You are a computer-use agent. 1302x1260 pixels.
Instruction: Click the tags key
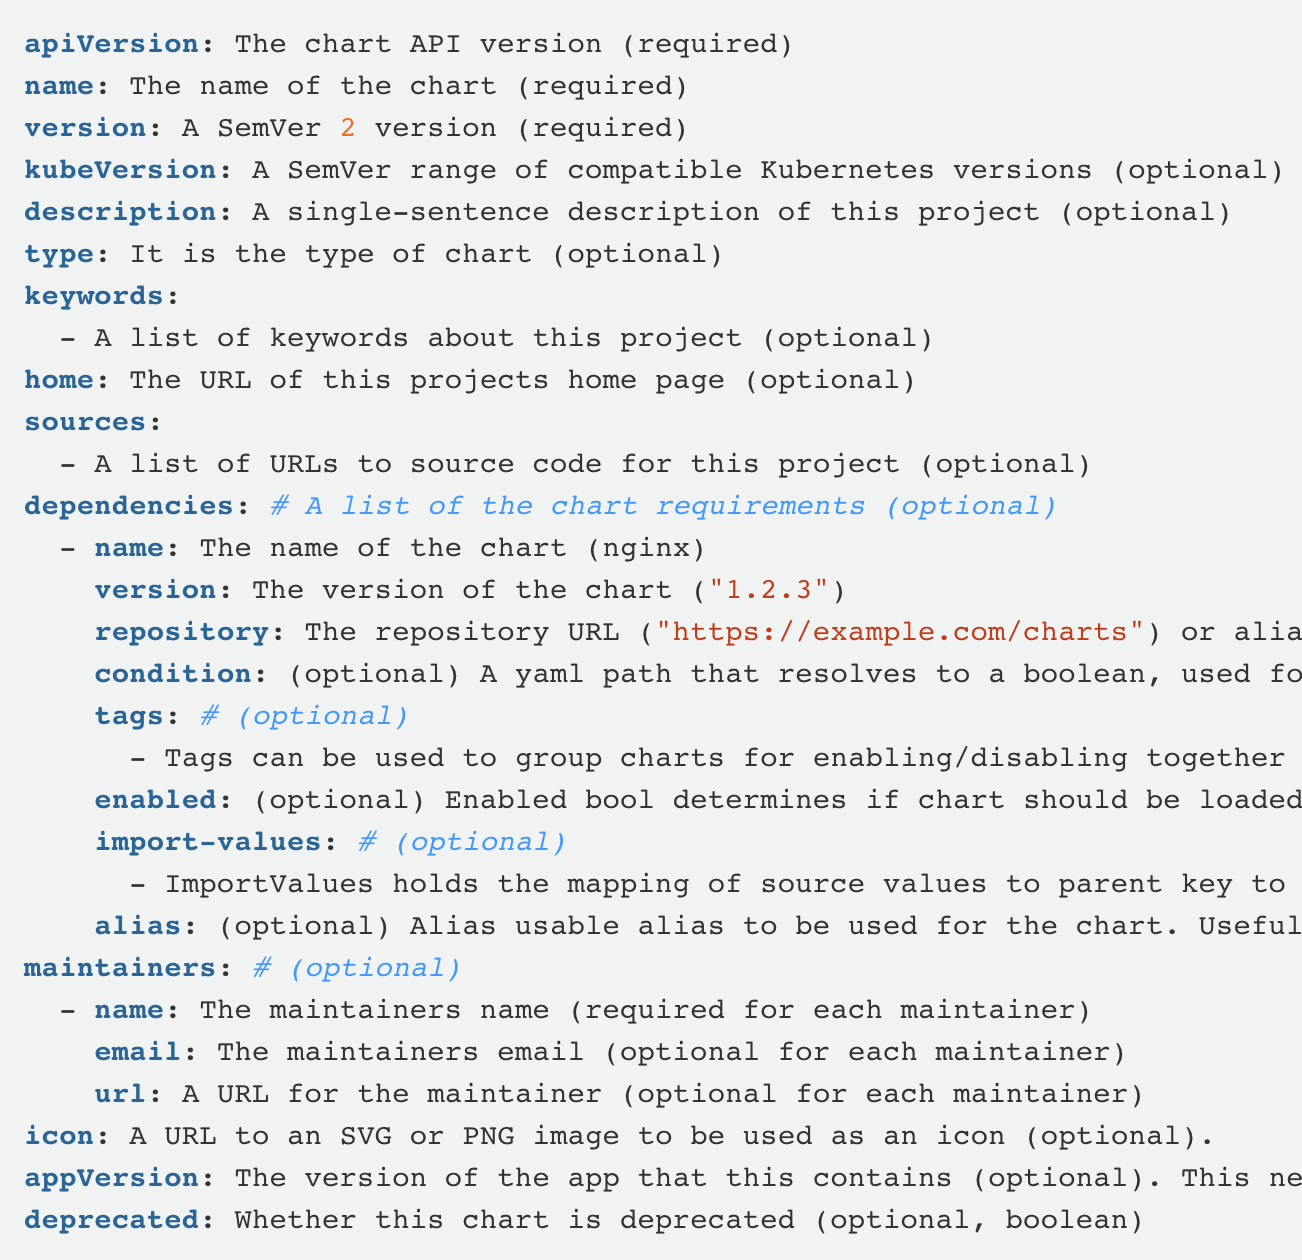(x=129, y=716)
